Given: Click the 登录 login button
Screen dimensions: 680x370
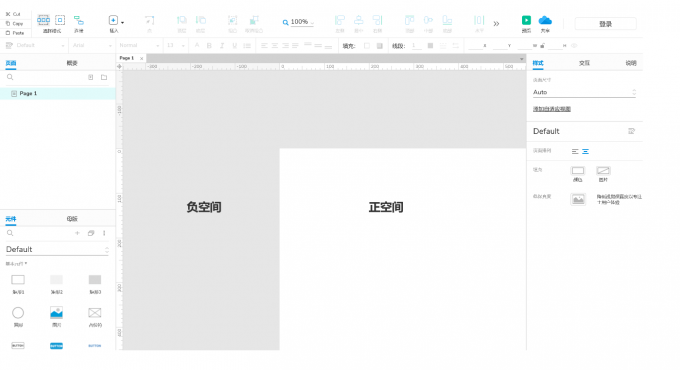Looking at the screenshot, I should (605, 24).
